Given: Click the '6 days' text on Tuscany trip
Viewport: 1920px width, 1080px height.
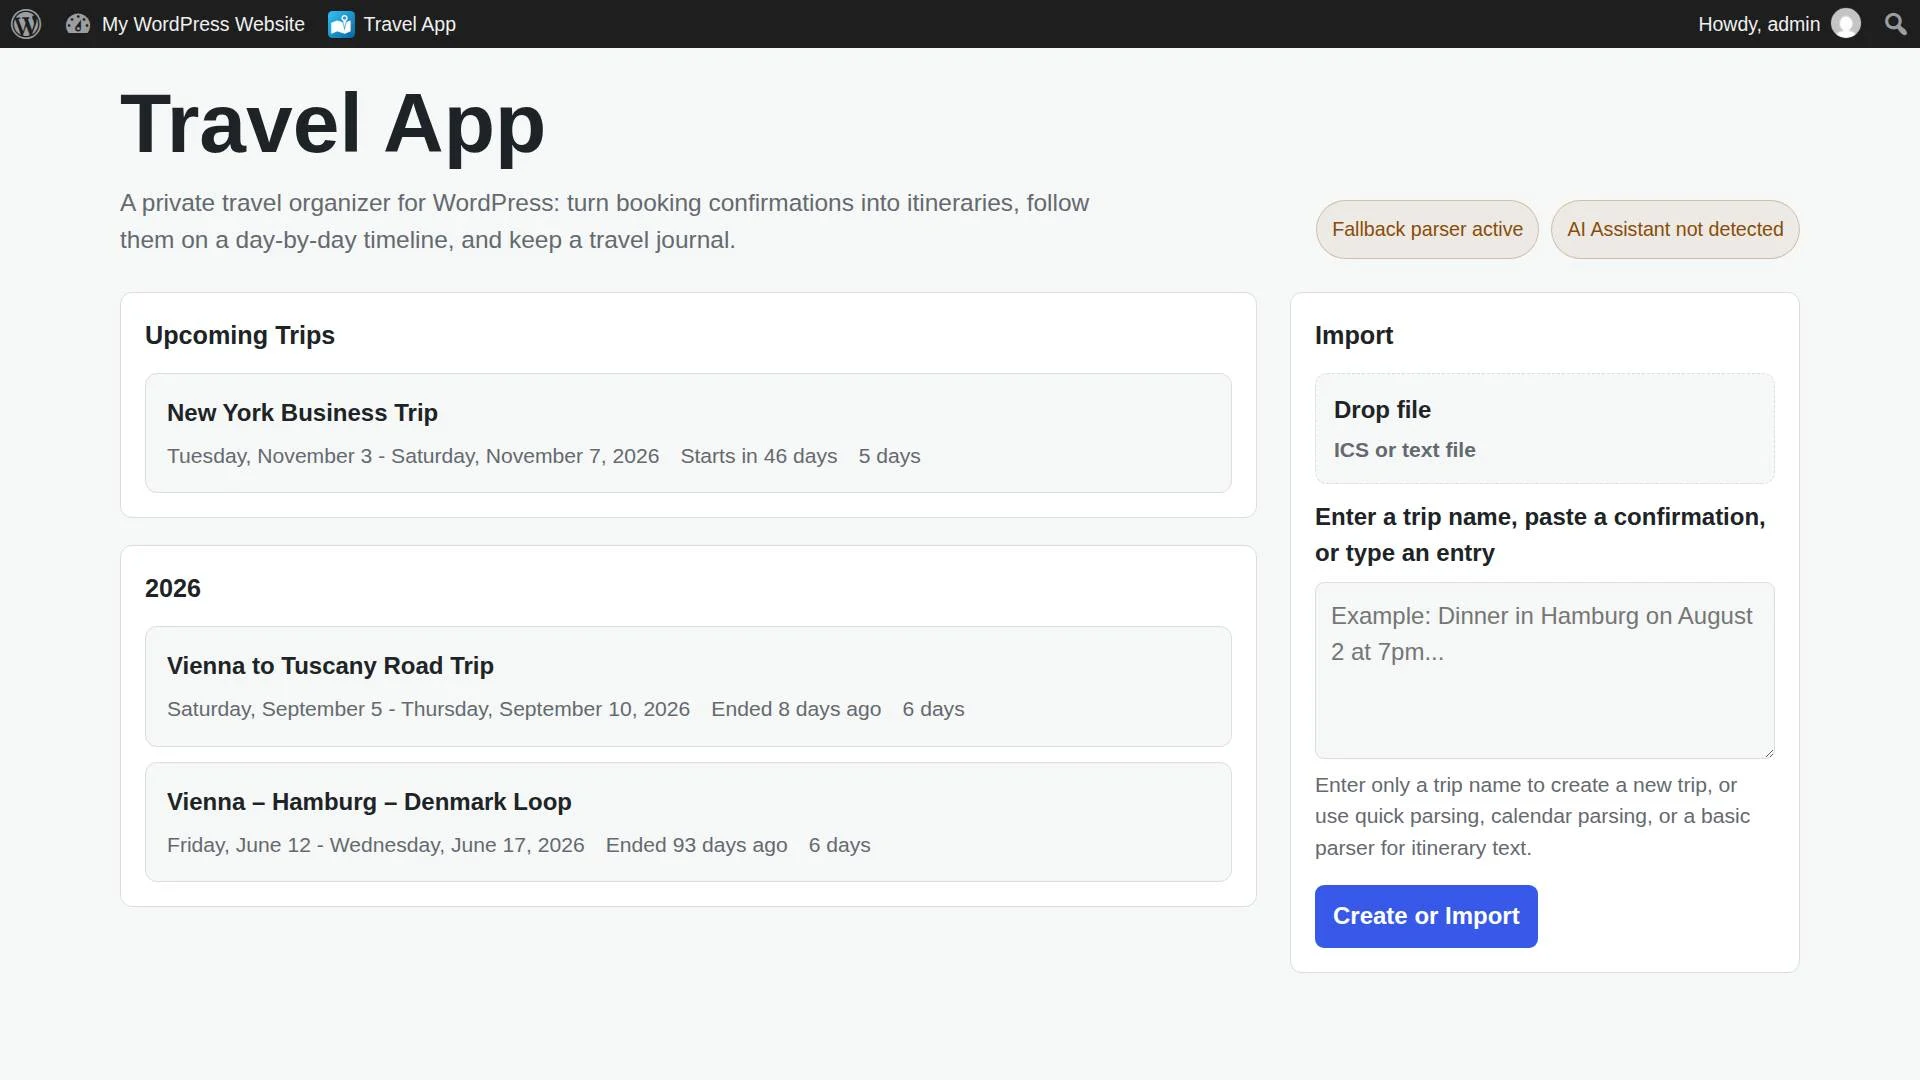Looking at the screenshot, I should (x=933, y=709).
